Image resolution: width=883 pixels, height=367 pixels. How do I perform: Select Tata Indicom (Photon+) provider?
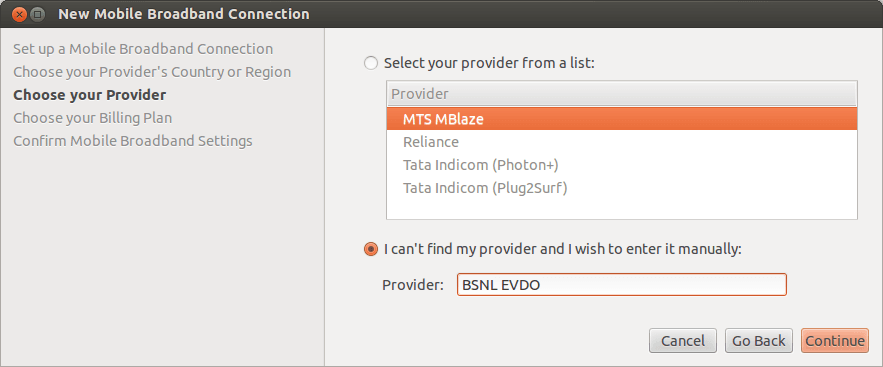[622, 165]
